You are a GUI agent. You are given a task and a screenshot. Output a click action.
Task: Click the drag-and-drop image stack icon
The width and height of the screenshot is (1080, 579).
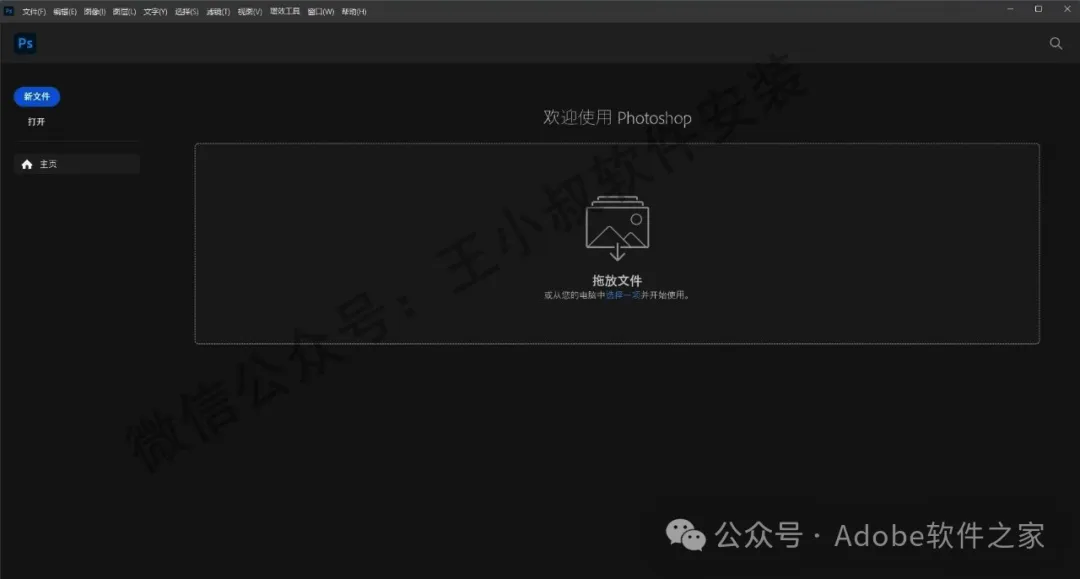[617, 228]
